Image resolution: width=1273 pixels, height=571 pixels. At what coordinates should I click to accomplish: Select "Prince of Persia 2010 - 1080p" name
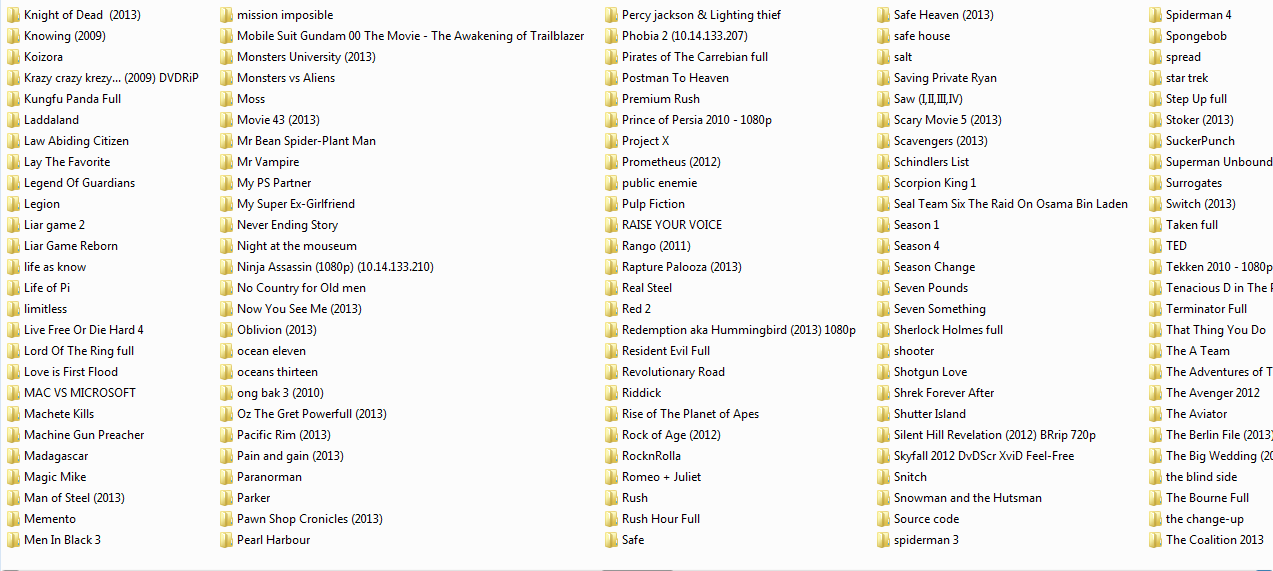pos(697,120)
